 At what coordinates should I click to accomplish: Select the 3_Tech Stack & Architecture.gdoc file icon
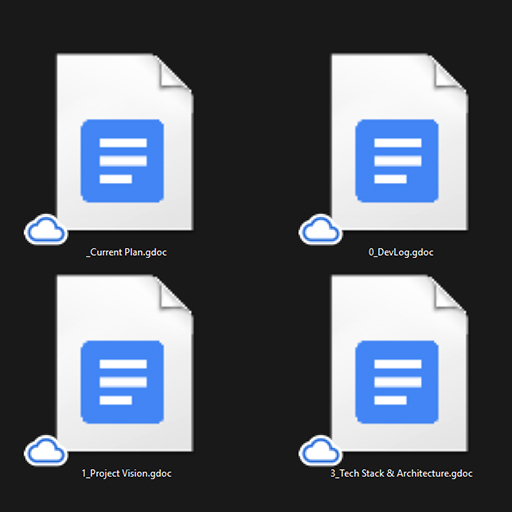tap(400, 363)
